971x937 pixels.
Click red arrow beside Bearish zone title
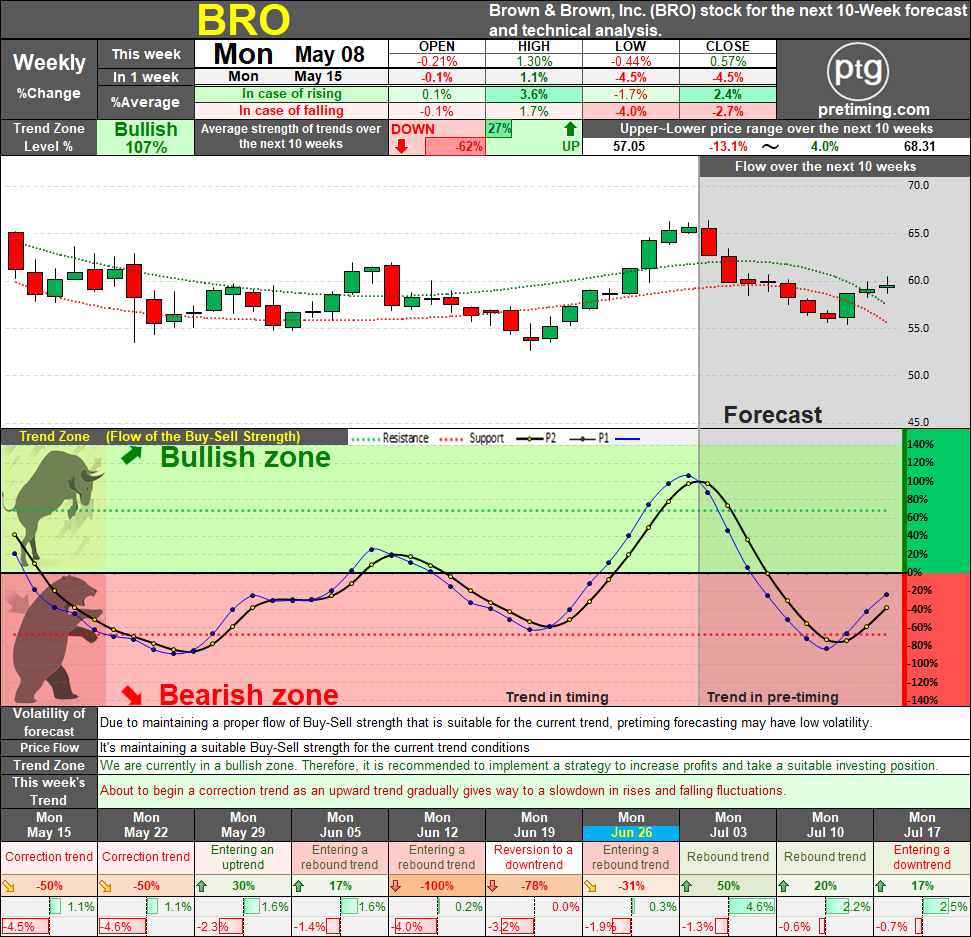[x=131, y=695]
